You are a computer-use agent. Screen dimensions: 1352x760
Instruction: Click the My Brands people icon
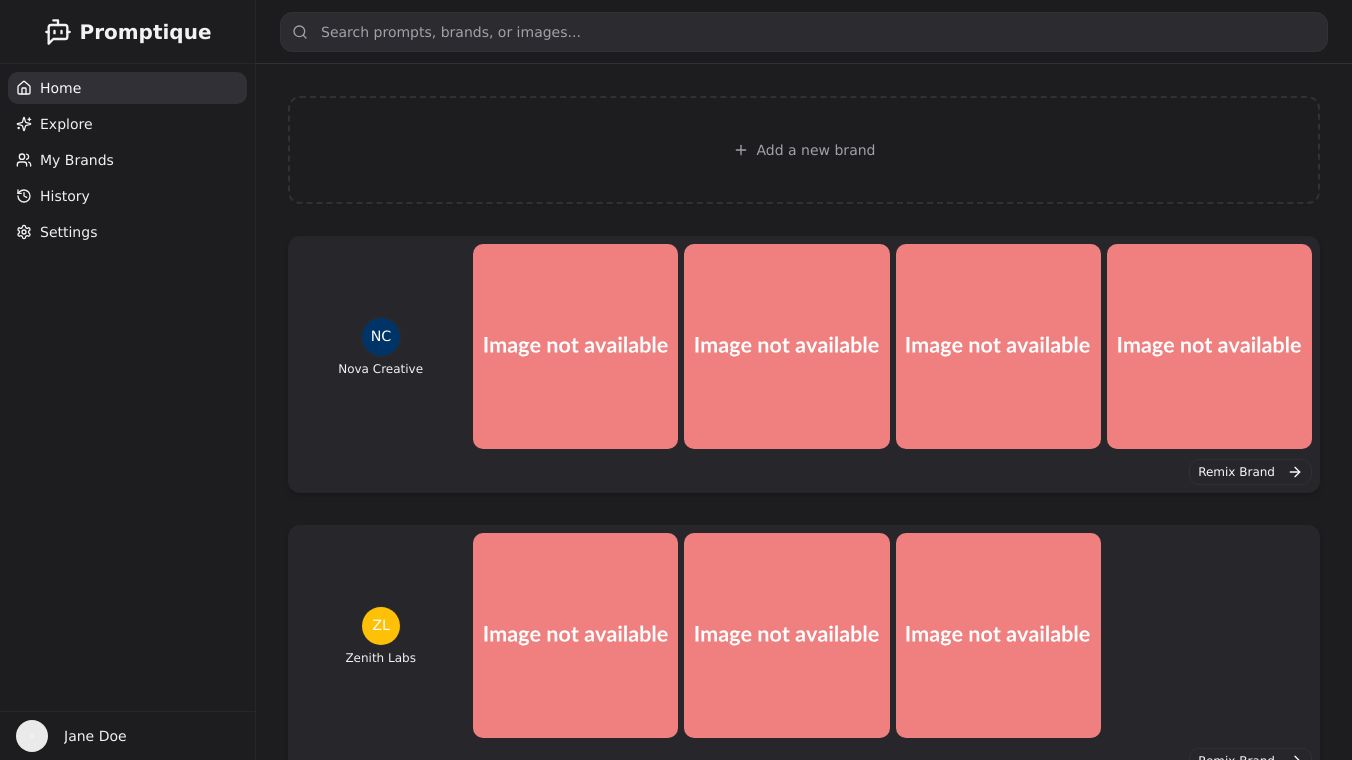point(24,160)
